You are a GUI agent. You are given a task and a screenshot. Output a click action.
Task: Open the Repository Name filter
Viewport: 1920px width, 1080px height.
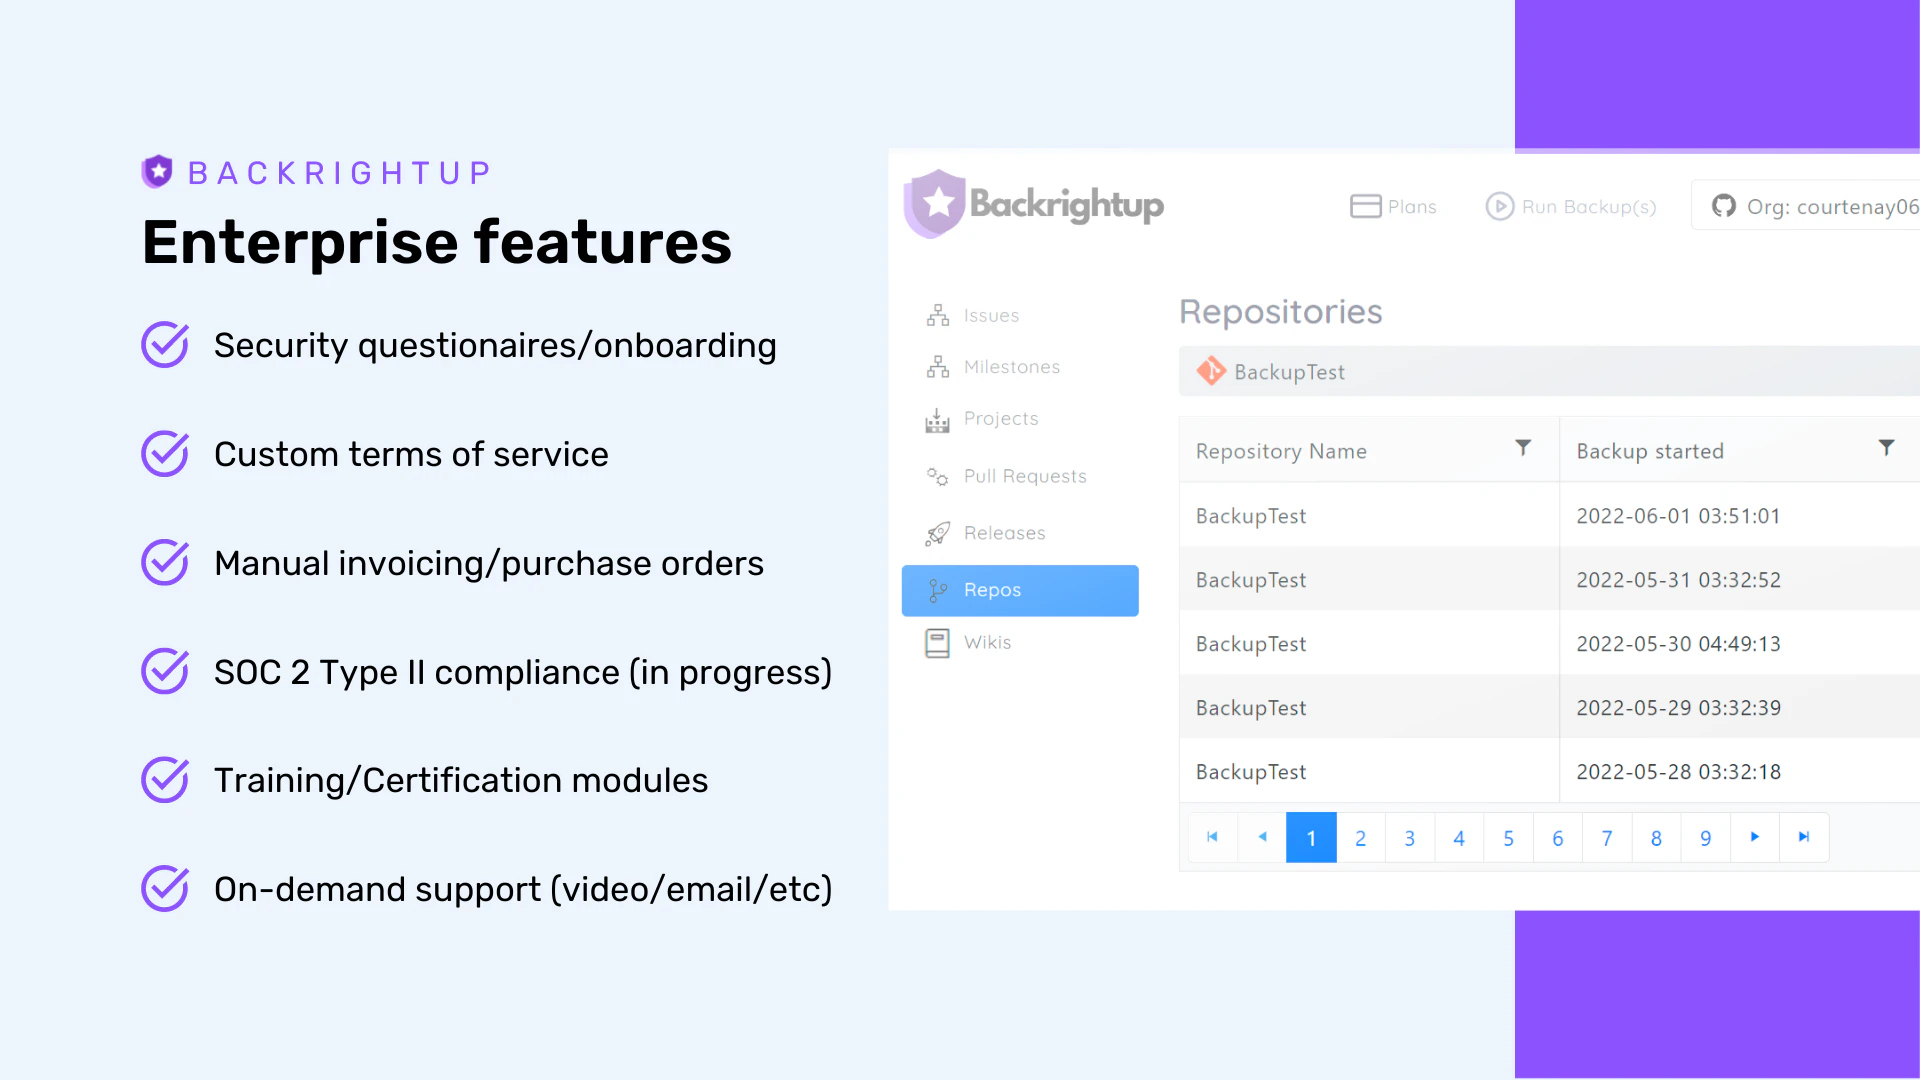pos(1523,449)
